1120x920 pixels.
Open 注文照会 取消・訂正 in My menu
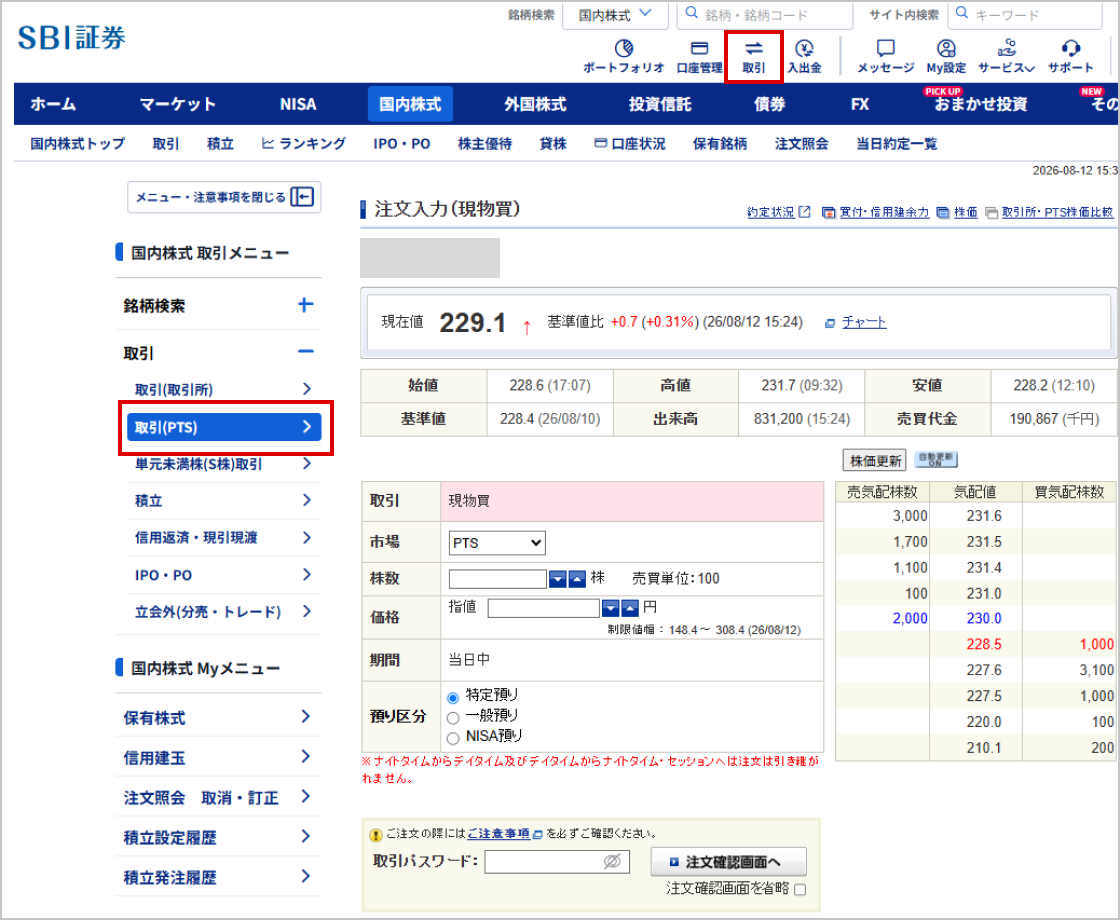218,797
